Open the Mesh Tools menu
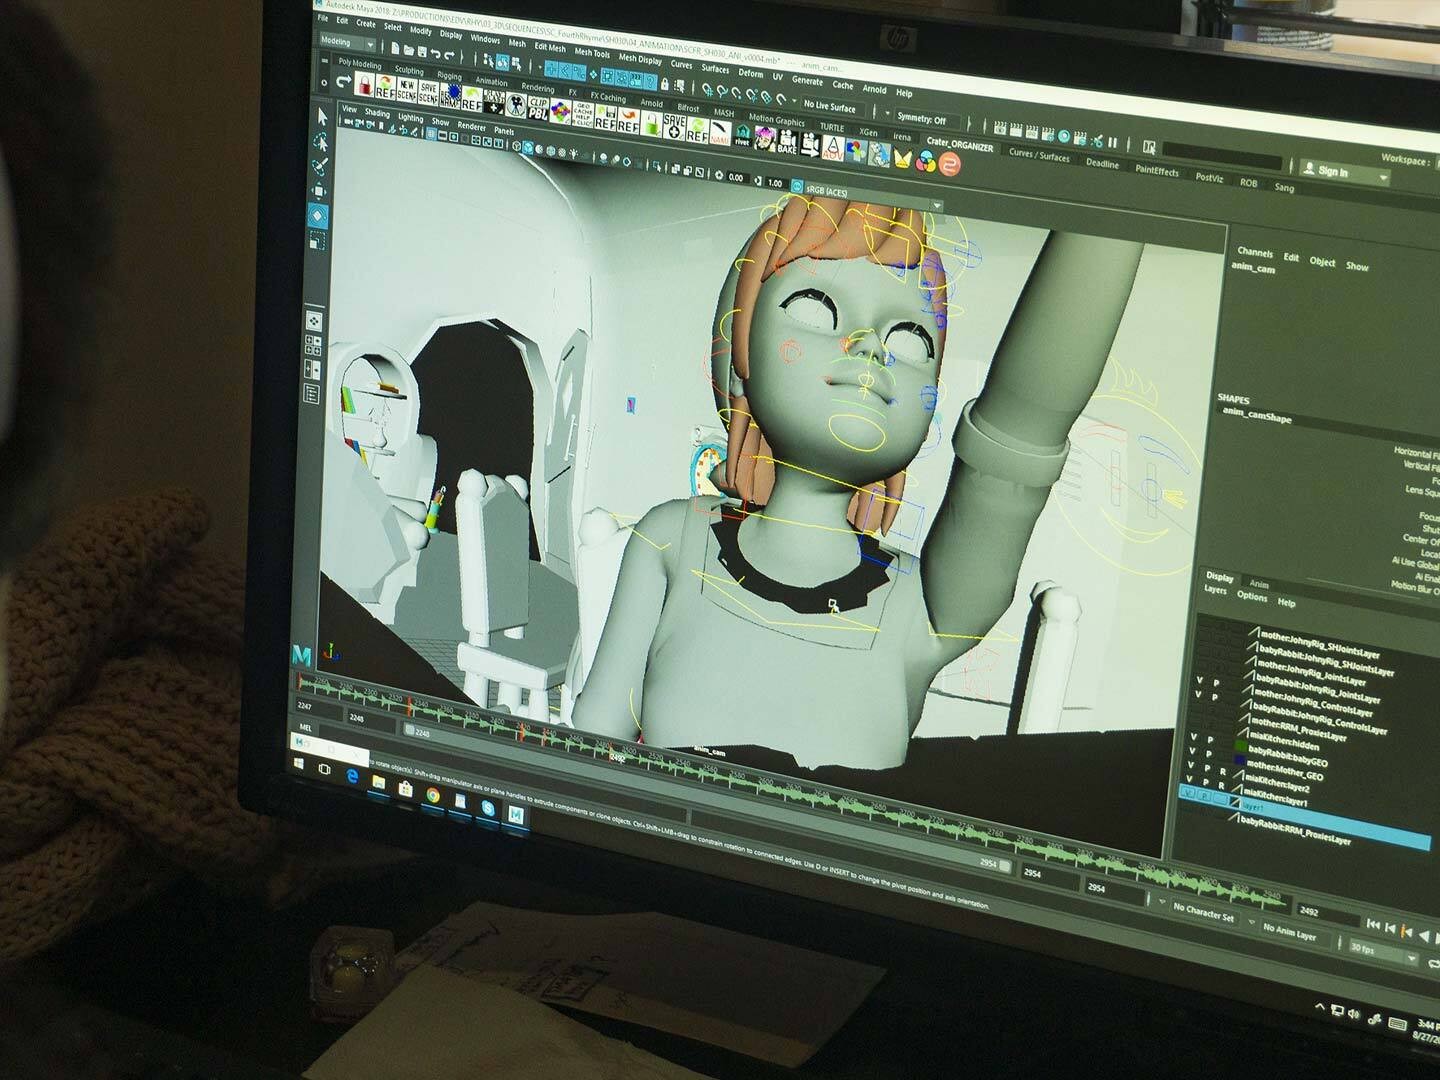1440x1080 pixels. pyautogui.click(x=591, y=53)
